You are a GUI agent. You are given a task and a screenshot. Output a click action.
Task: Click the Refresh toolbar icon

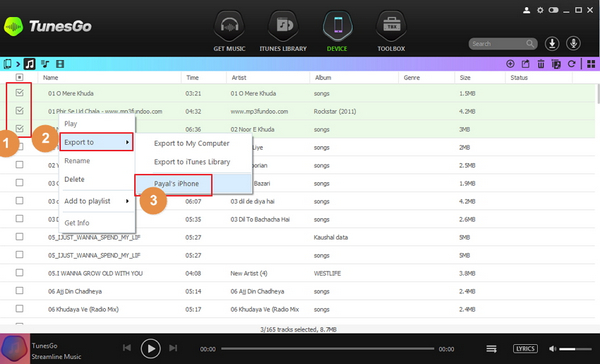tap(571, 64)
